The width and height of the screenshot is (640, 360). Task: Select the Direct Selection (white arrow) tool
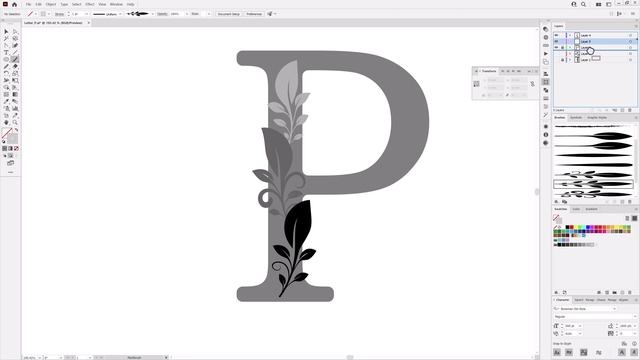coord(15,31)
